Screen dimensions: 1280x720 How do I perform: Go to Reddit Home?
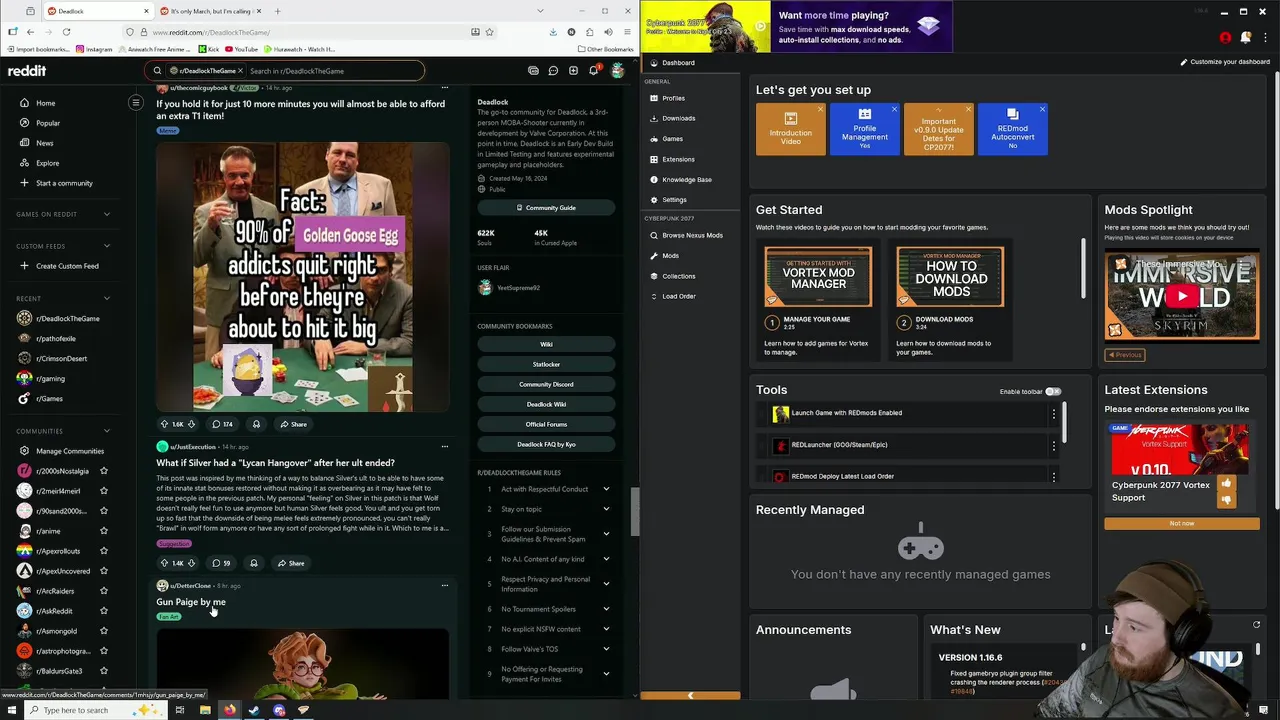coord(45,103)
